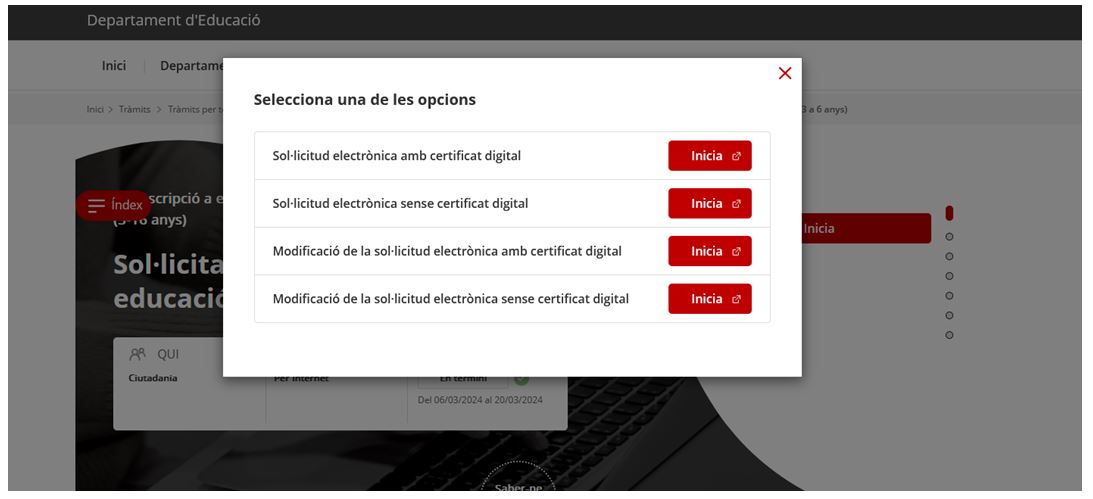This screenshot has width=1093, height=499.
Task: Close the options dialog with the red X
Action: coord(785,73)
